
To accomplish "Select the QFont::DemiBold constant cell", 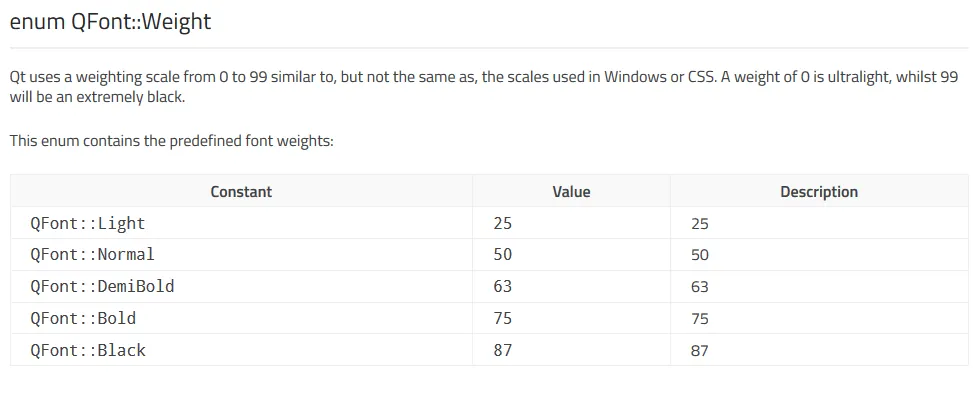I will 103,287.
